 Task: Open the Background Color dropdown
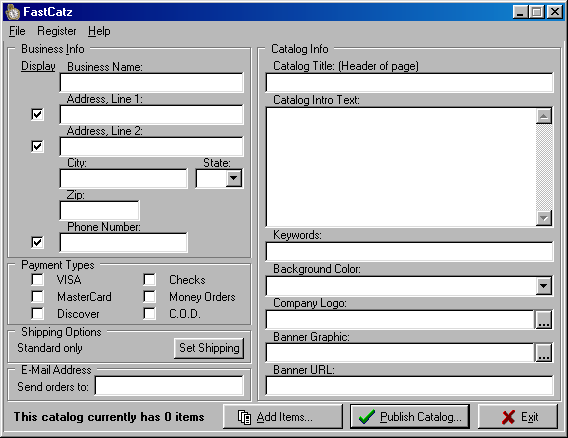pos(543,286)
